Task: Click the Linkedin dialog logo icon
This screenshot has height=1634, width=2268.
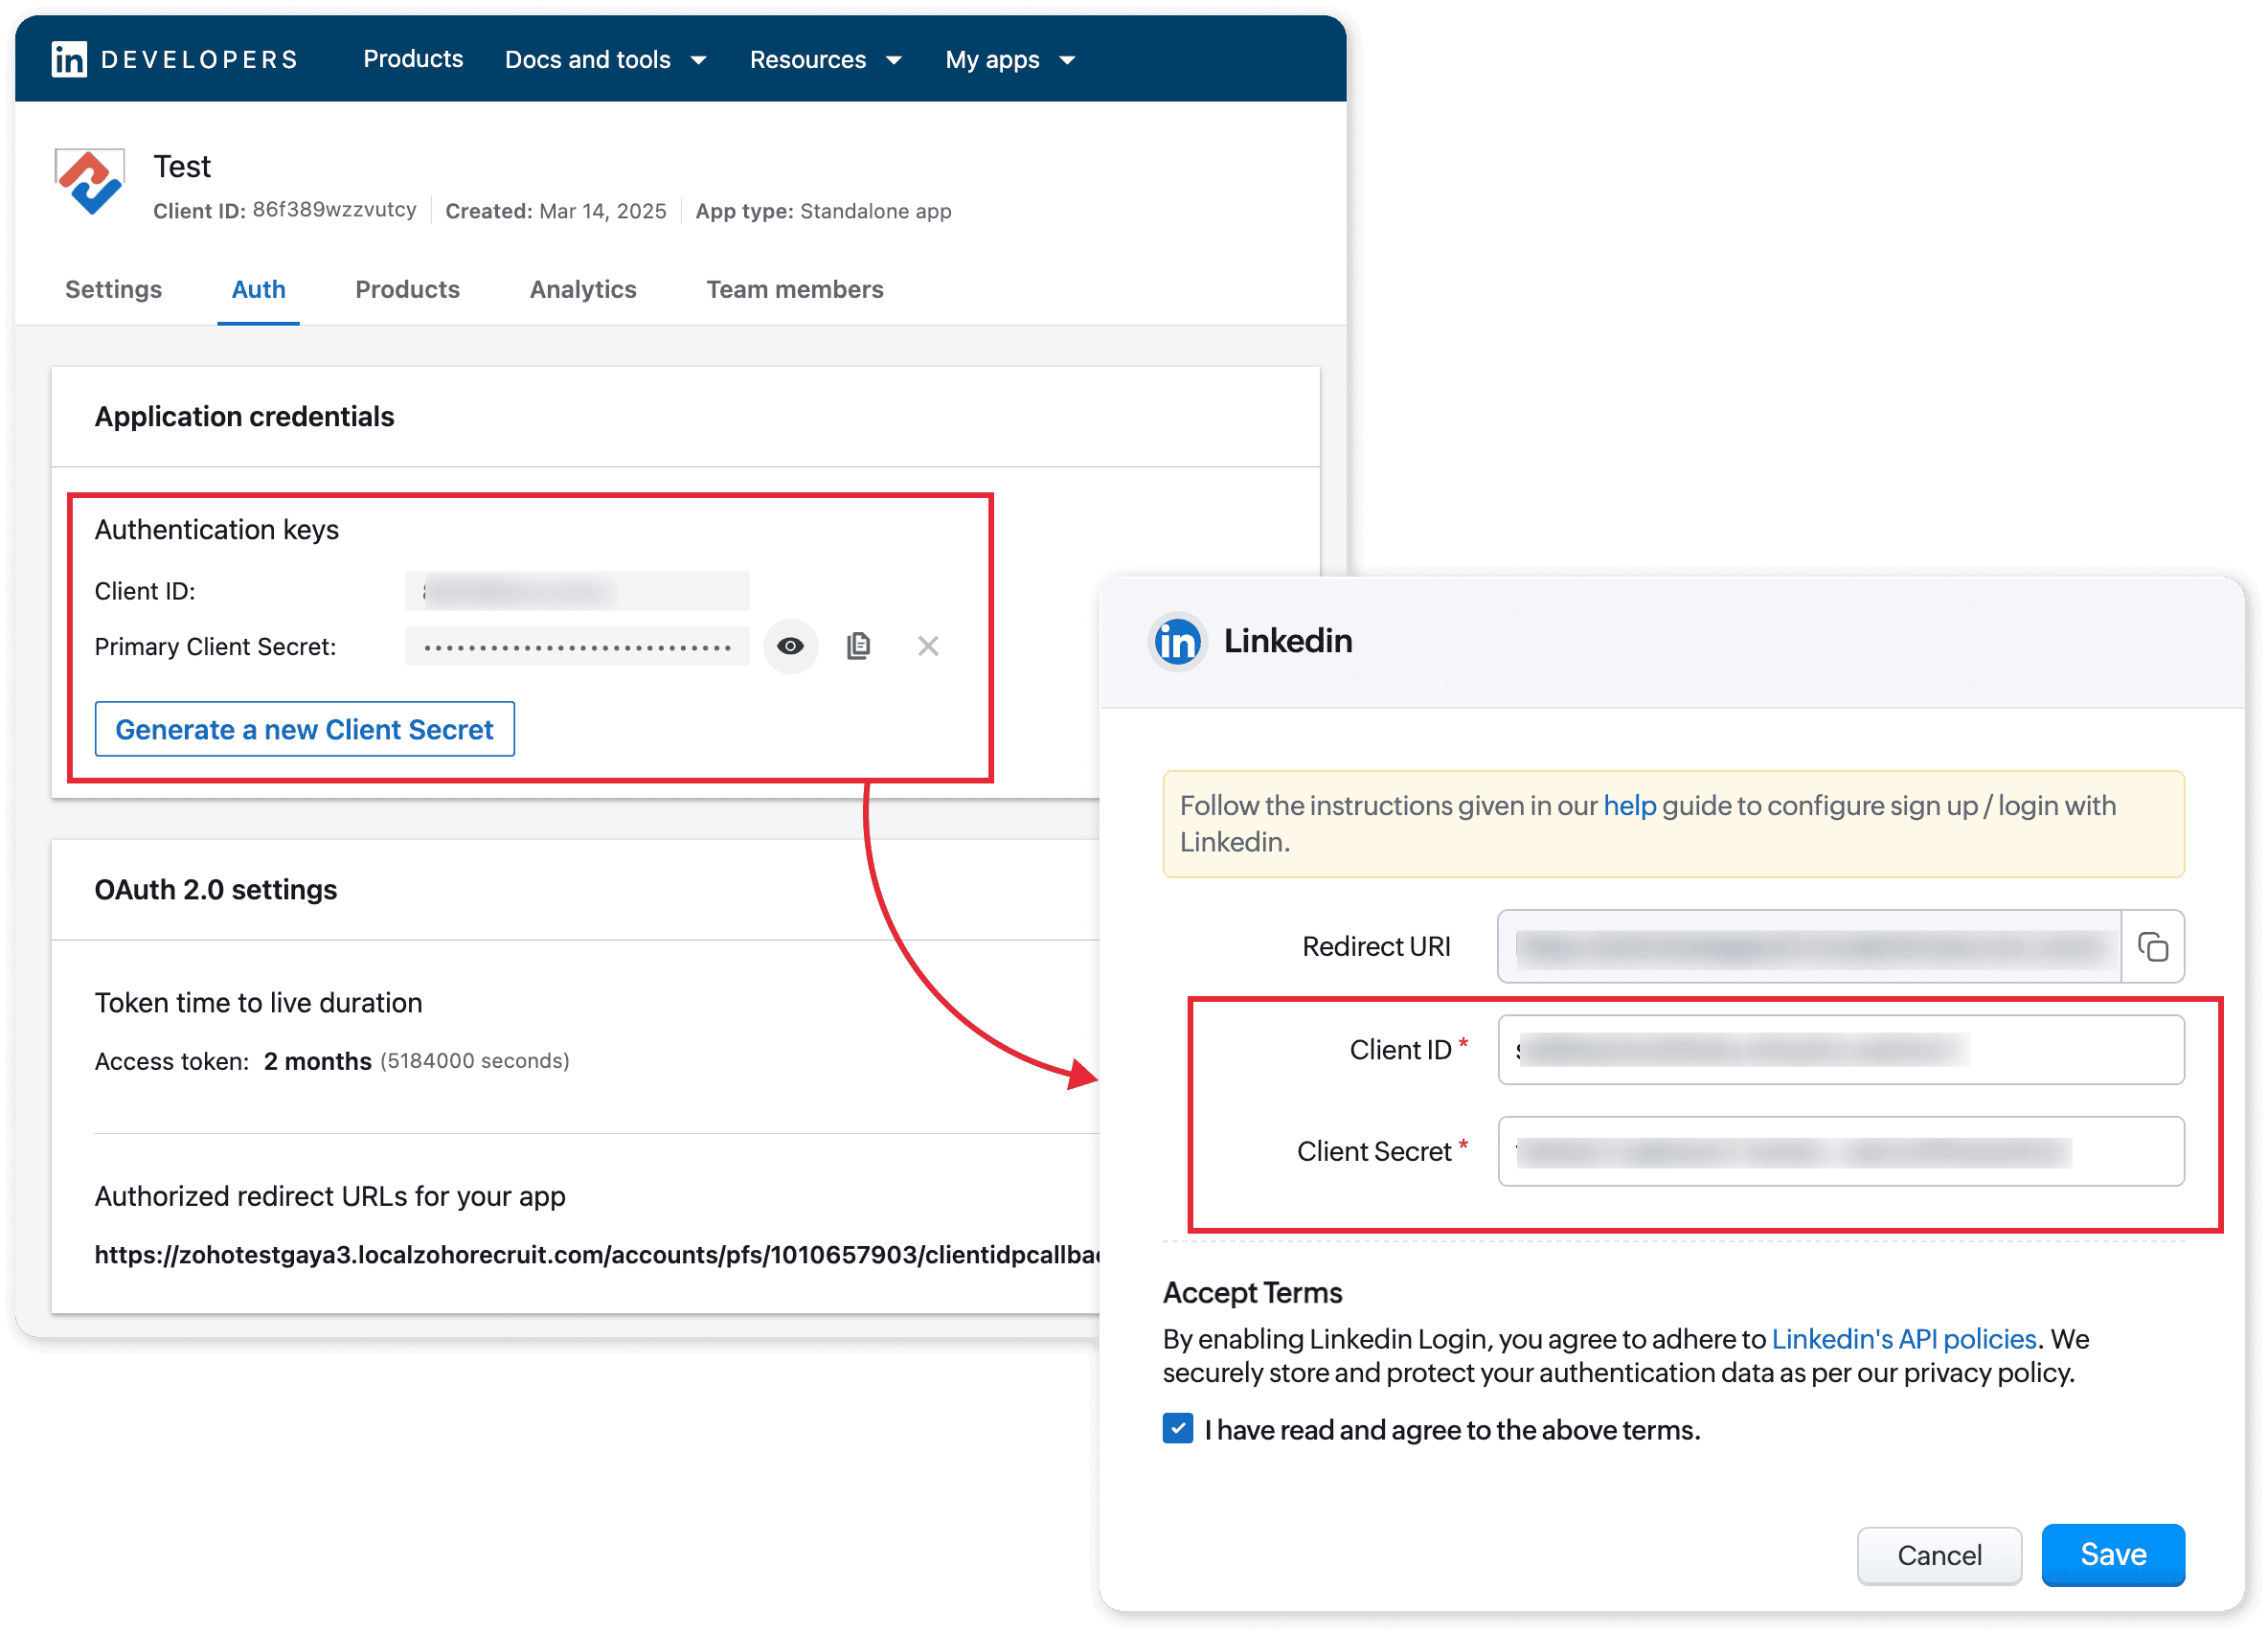Action: (1177, 641)
